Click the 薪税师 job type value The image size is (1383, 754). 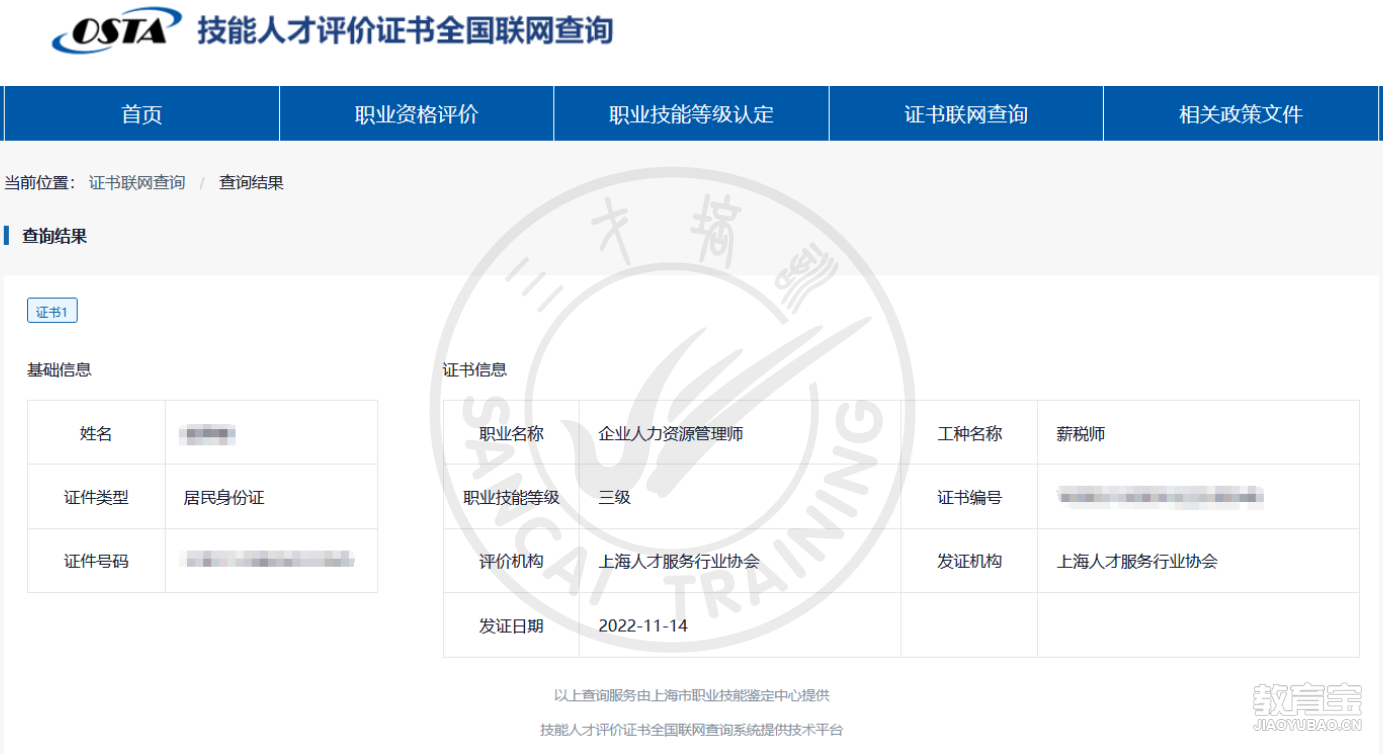[x=1081, y=434]
